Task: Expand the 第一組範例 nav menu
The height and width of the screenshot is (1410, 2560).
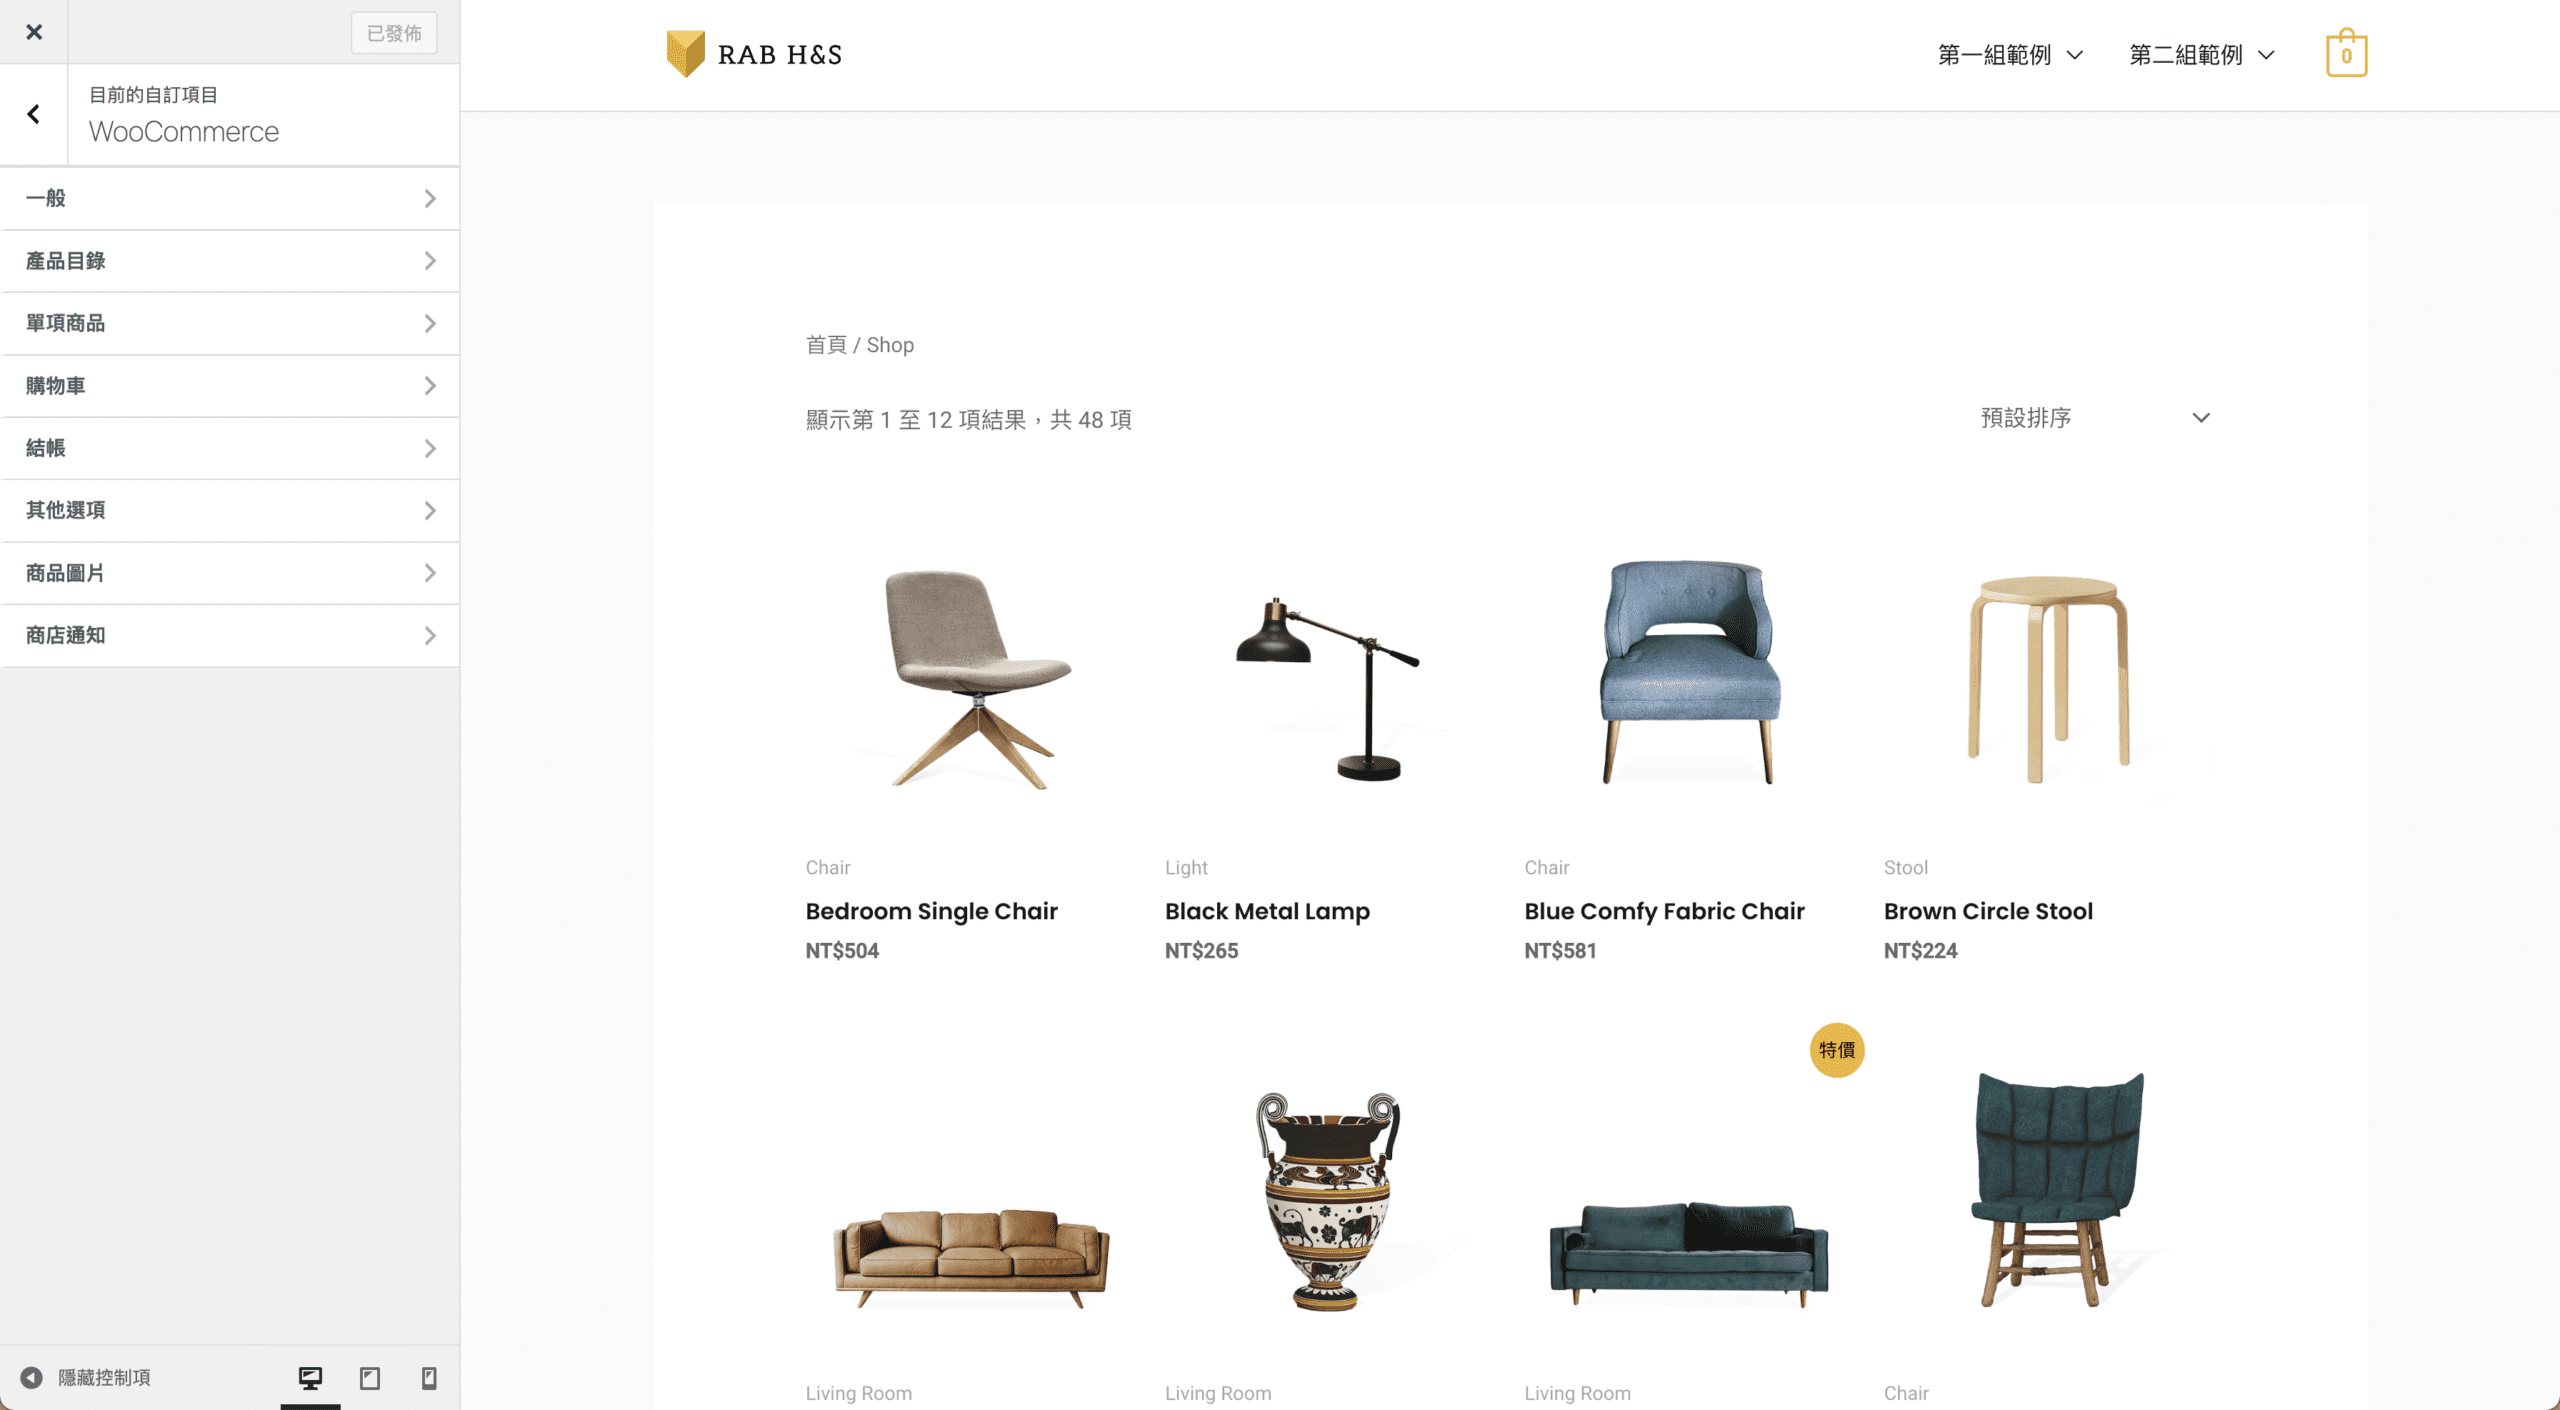Action: [2010, 55]
